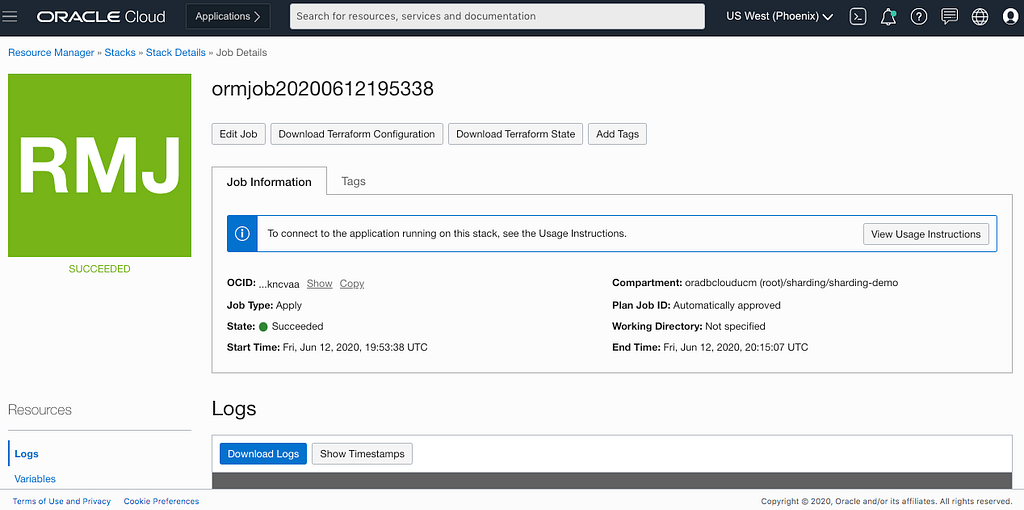Open the help question mark icon
The width and height of the screenshot is (1024, 510).
pos(919,17)
